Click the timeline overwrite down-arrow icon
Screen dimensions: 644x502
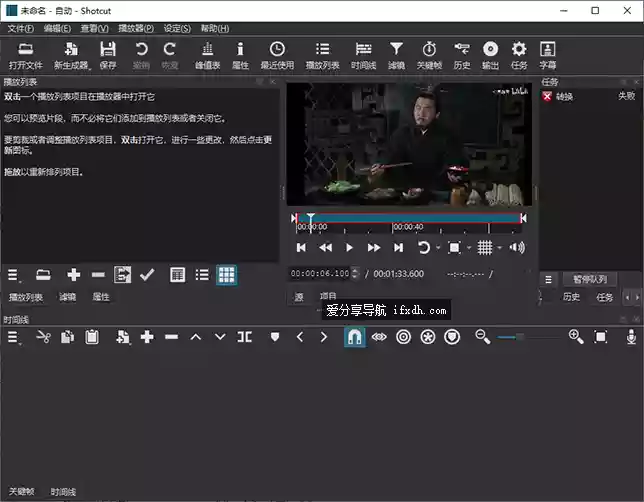tap(220, 337)
